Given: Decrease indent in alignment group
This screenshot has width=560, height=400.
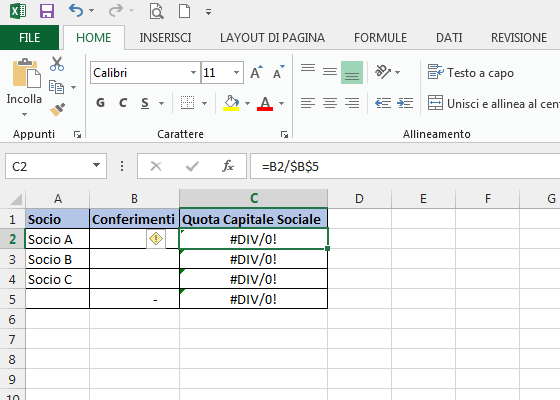Looking at the screenshot, I should pyautogui.click(x=383, y=104).
